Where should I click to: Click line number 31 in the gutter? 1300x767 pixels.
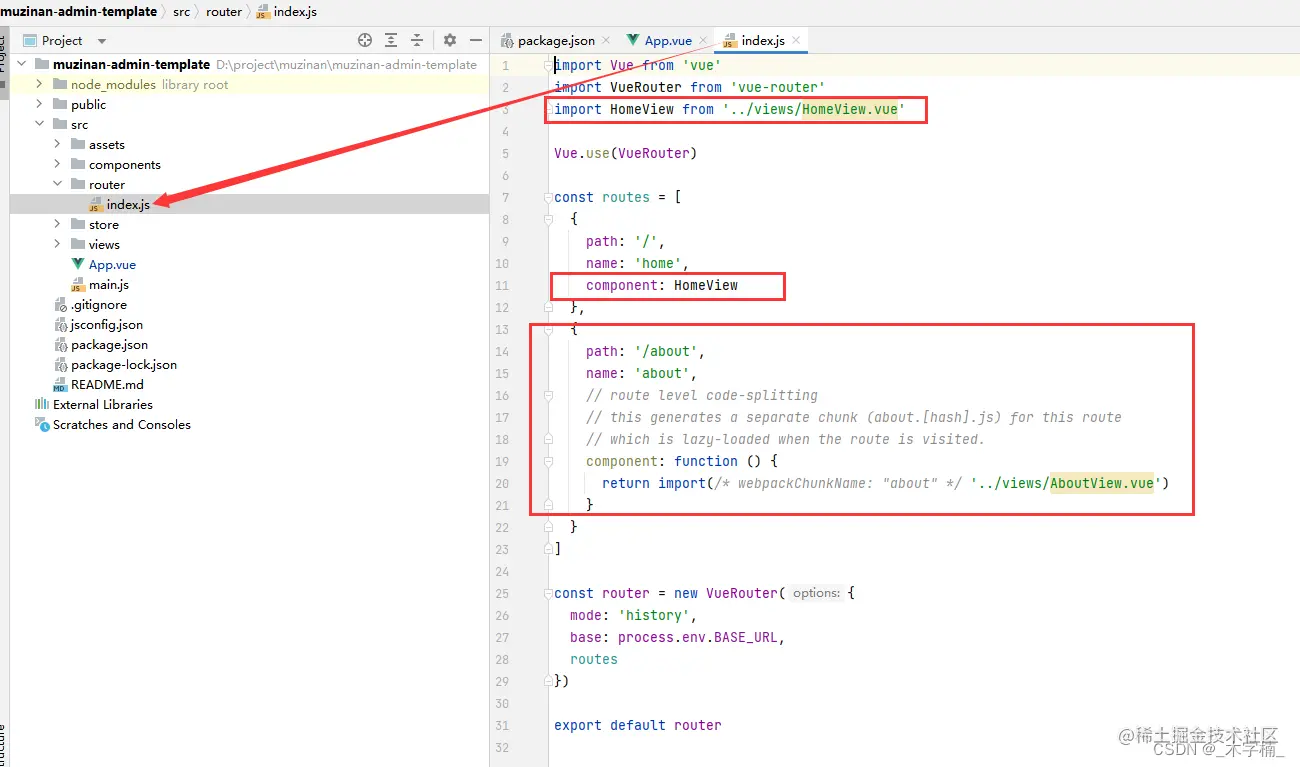[x=502, y=726]
